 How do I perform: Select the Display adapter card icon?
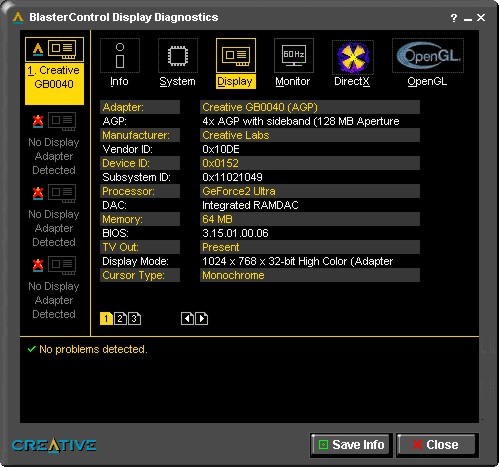pyautogui.click(x=236, y=56)
